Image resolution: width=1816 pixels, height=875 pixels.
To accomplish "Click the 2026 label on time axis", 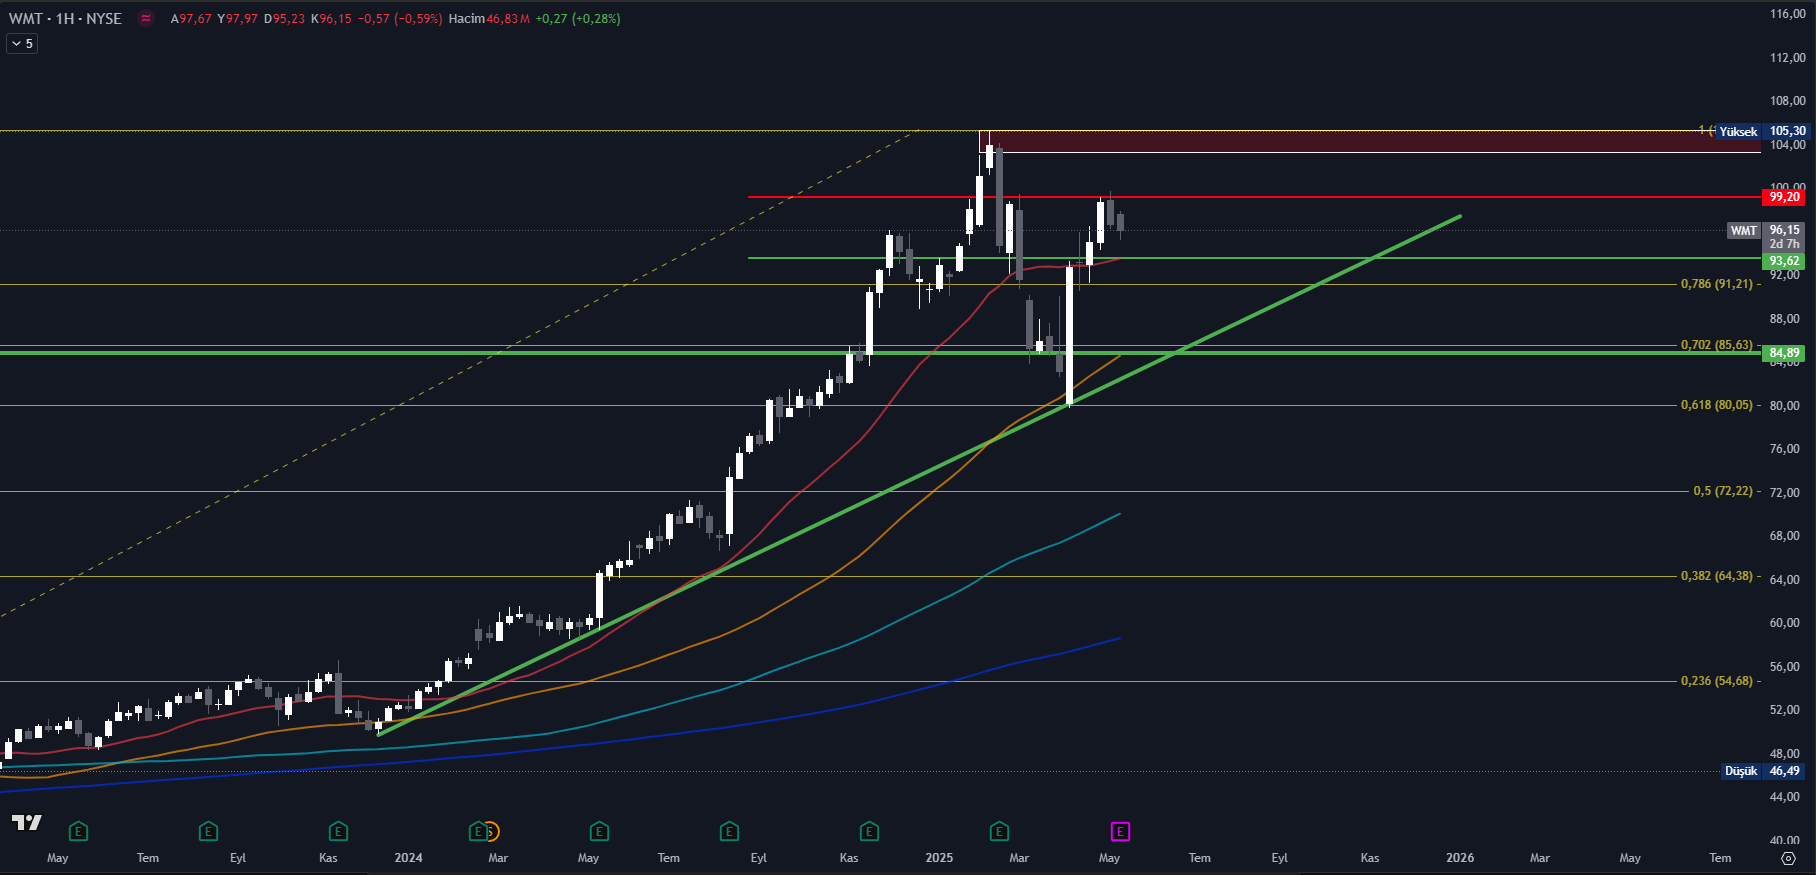I will point(1460,858).
